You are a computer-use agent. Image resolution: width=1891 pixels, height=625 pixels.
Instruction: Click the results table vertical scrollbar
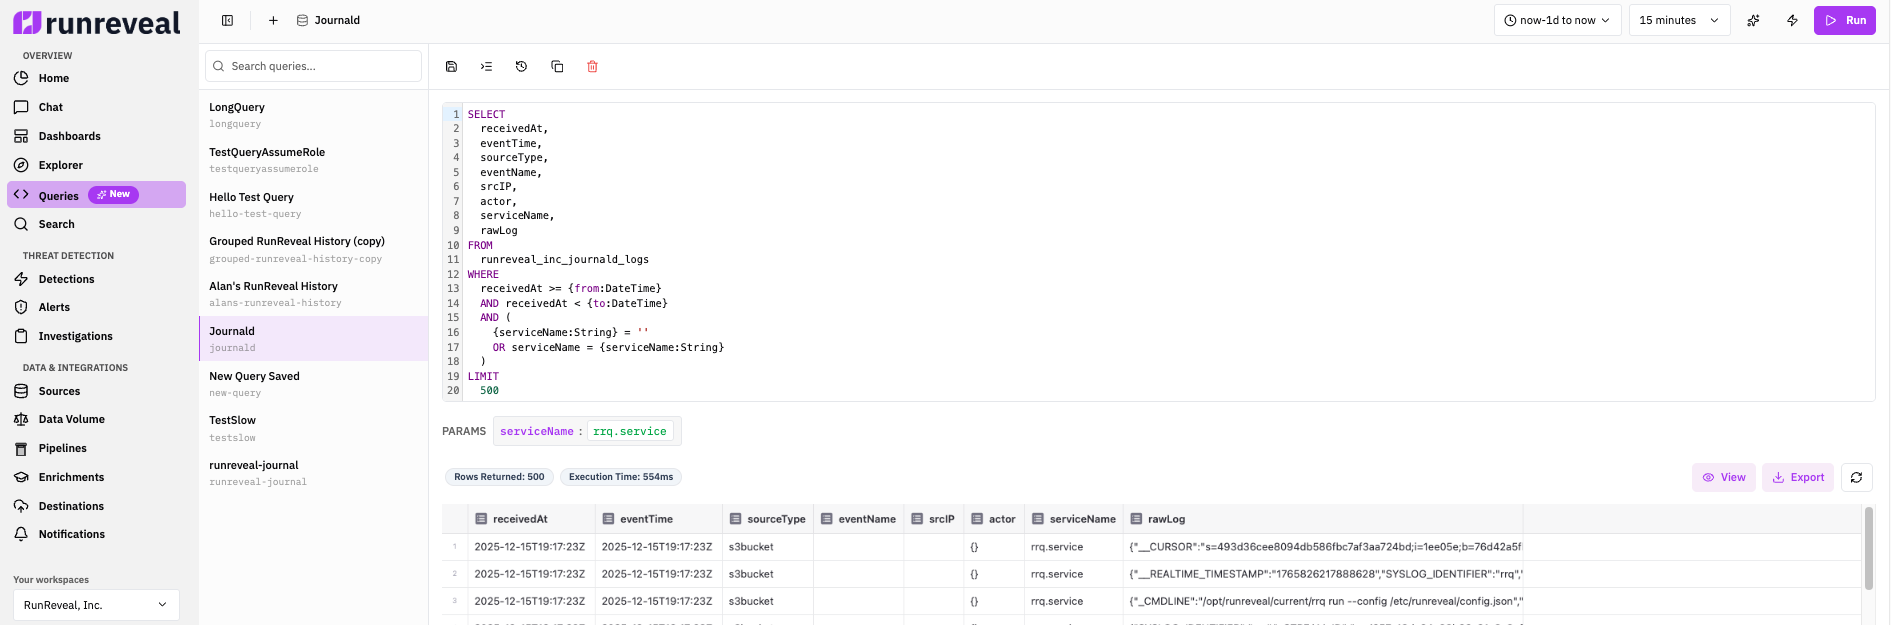click(x=1868, y=548)
